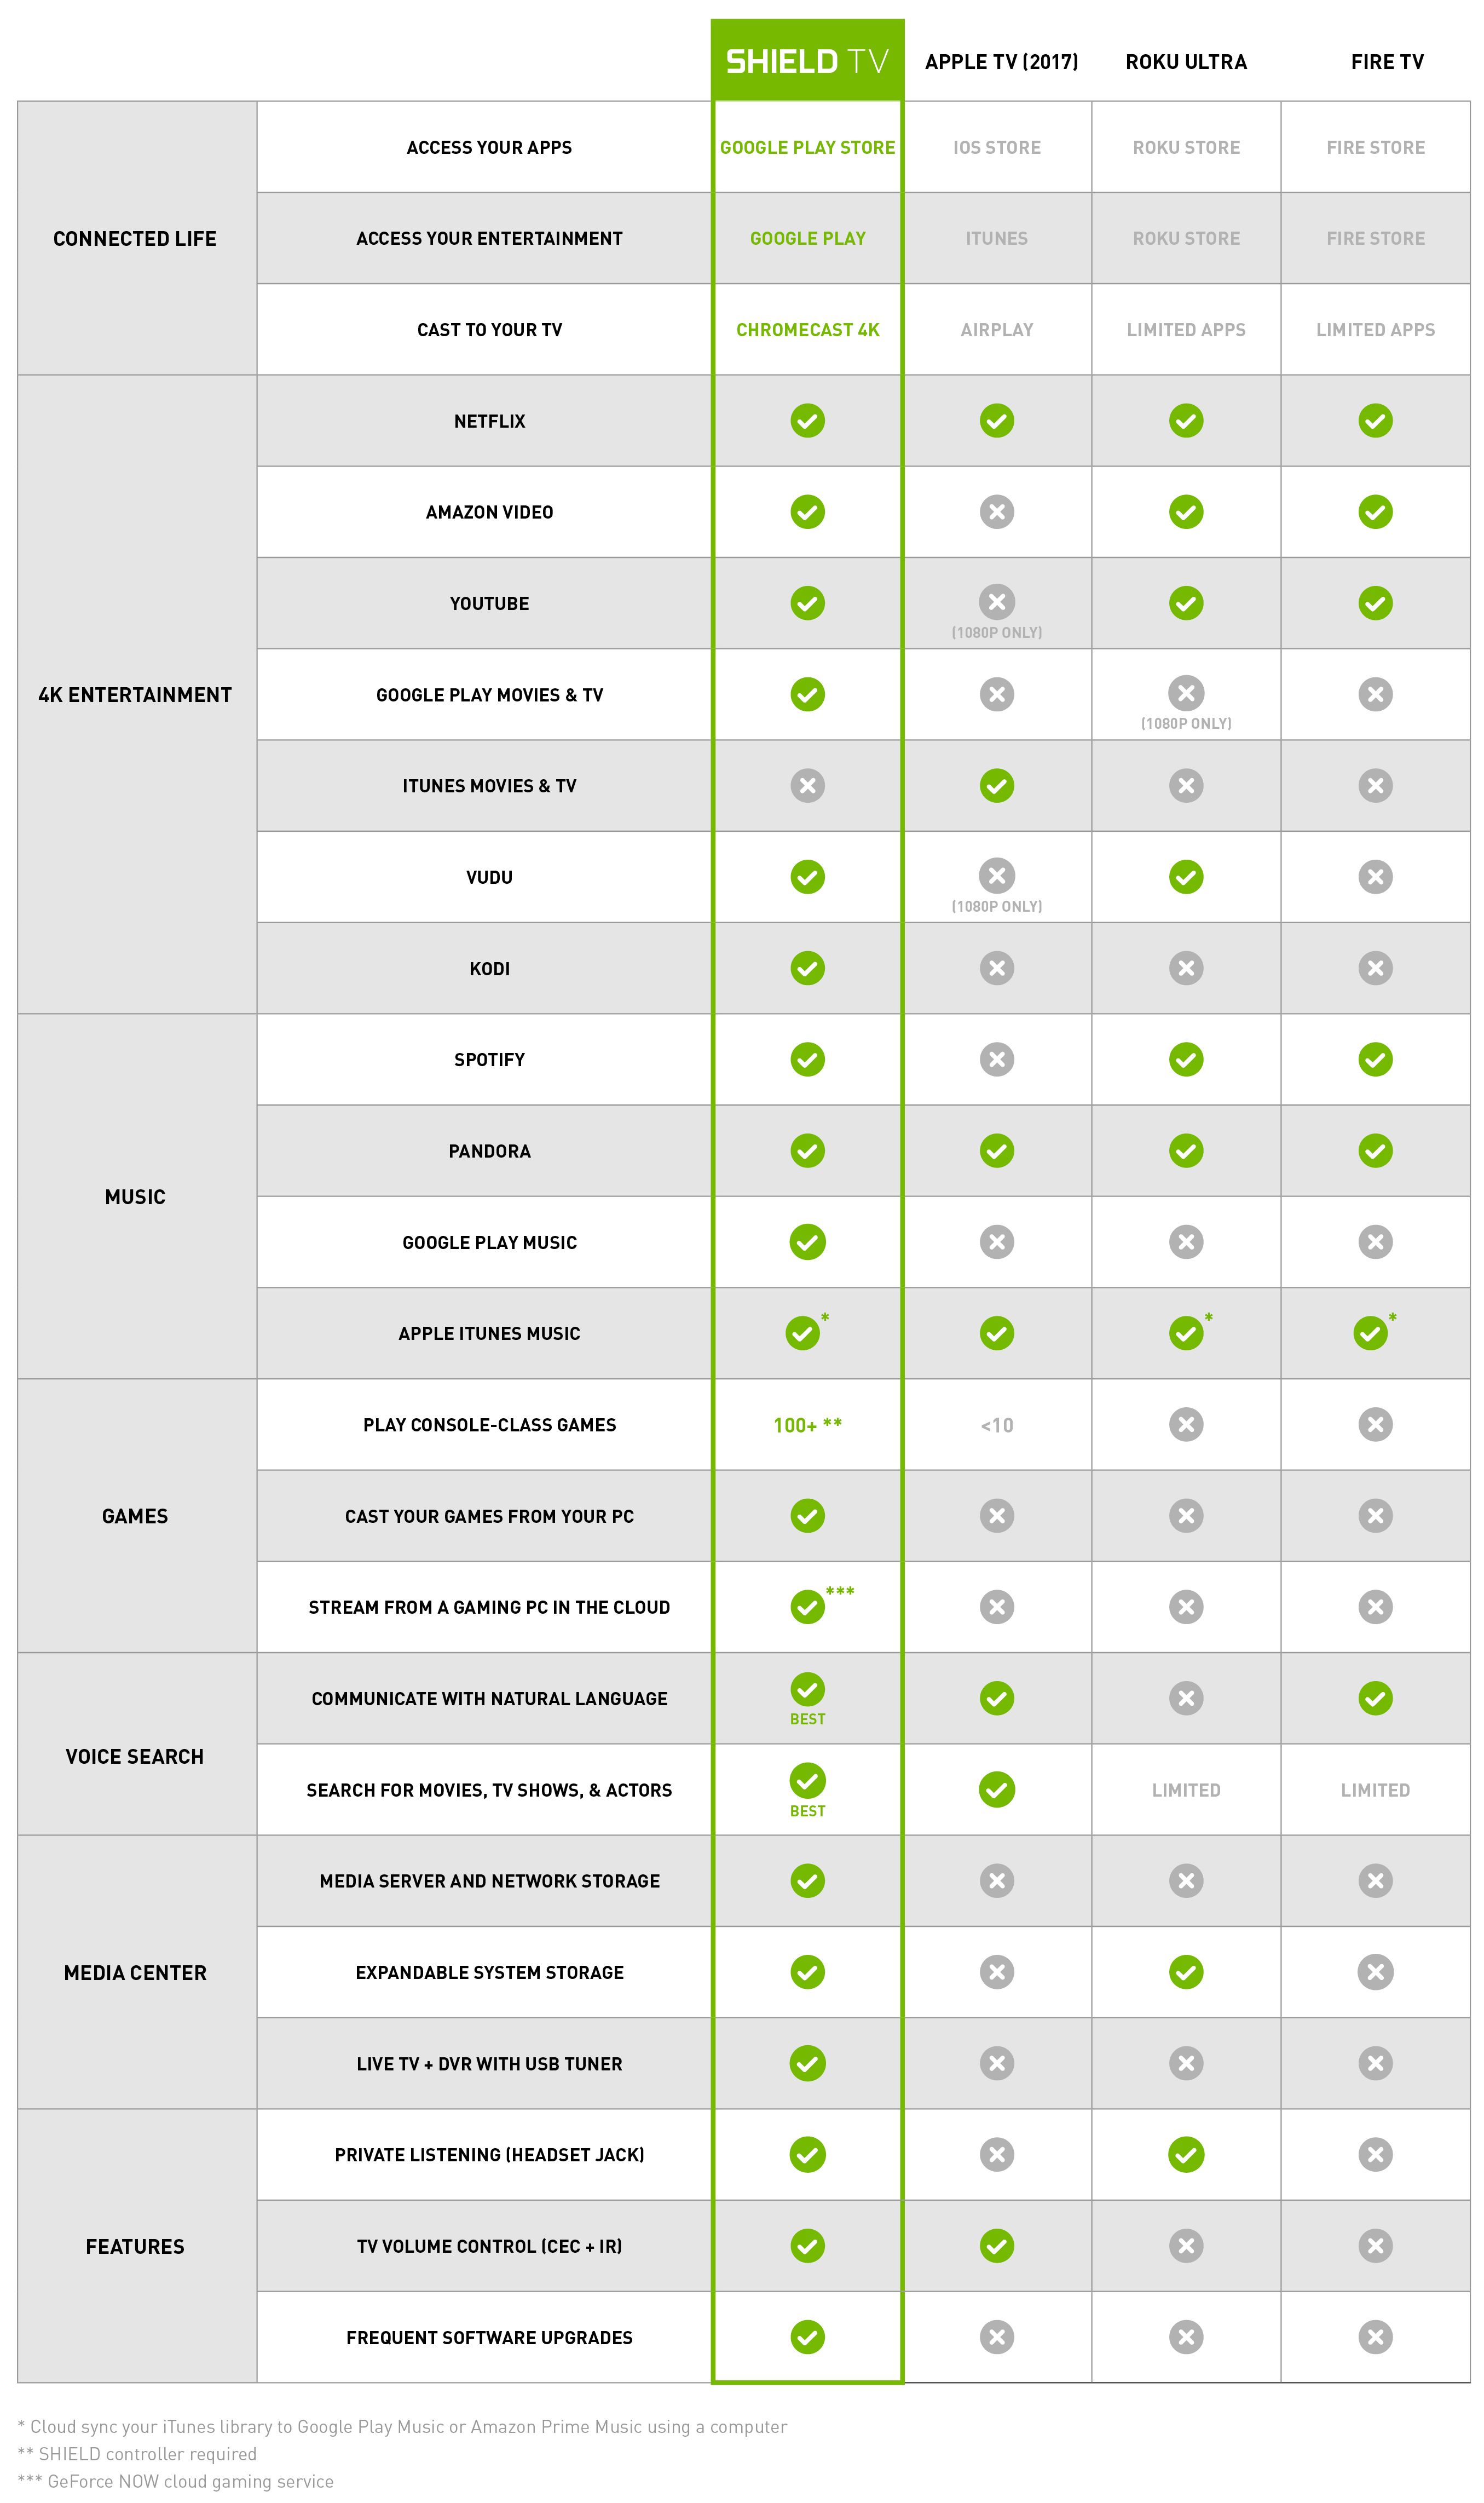The height and width of the screenshot is (2503, 1484).
Task: Click Expandable System Storage checkmark under Roku Ultra
Action: point(1186,1972)
